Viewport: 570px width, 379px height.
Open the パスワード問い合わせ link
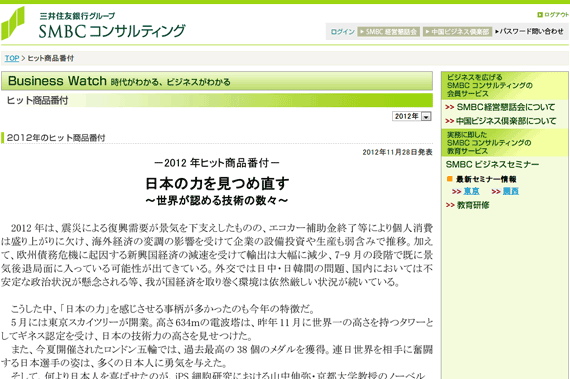click(x=529, y=32)
